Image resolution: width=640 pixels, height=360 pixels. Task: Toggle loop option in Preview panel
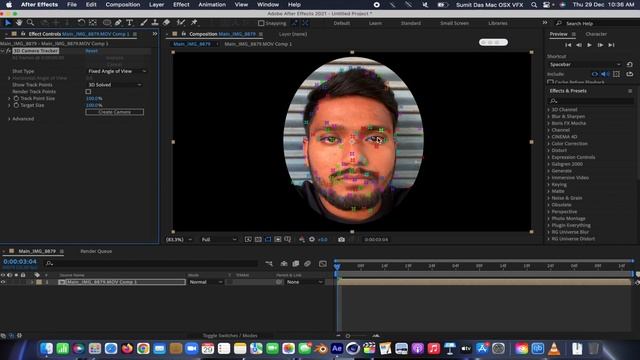(x=630, y=74)
